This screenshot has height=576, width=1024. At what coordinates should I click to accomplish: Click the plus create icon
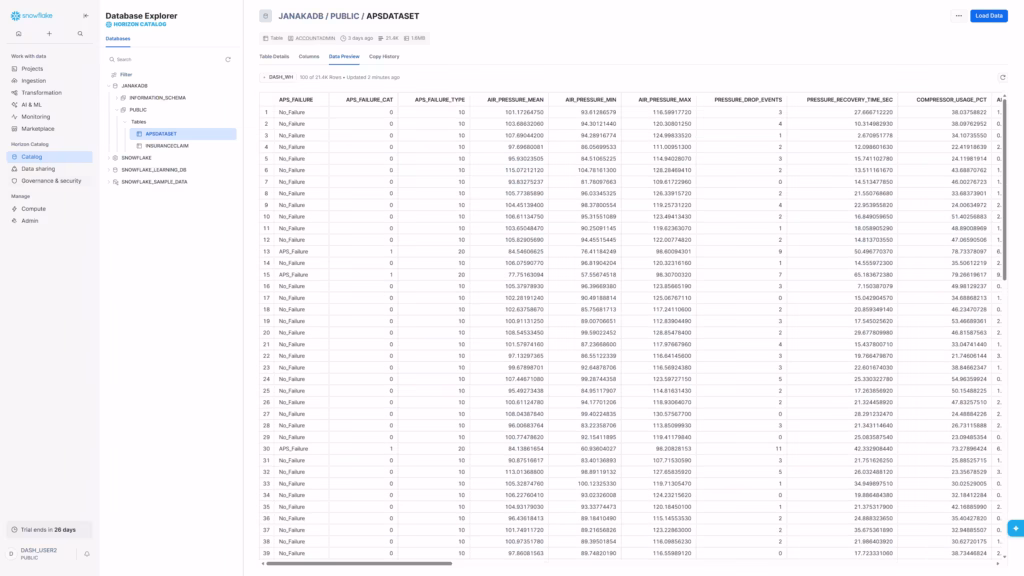pos(49,33)
